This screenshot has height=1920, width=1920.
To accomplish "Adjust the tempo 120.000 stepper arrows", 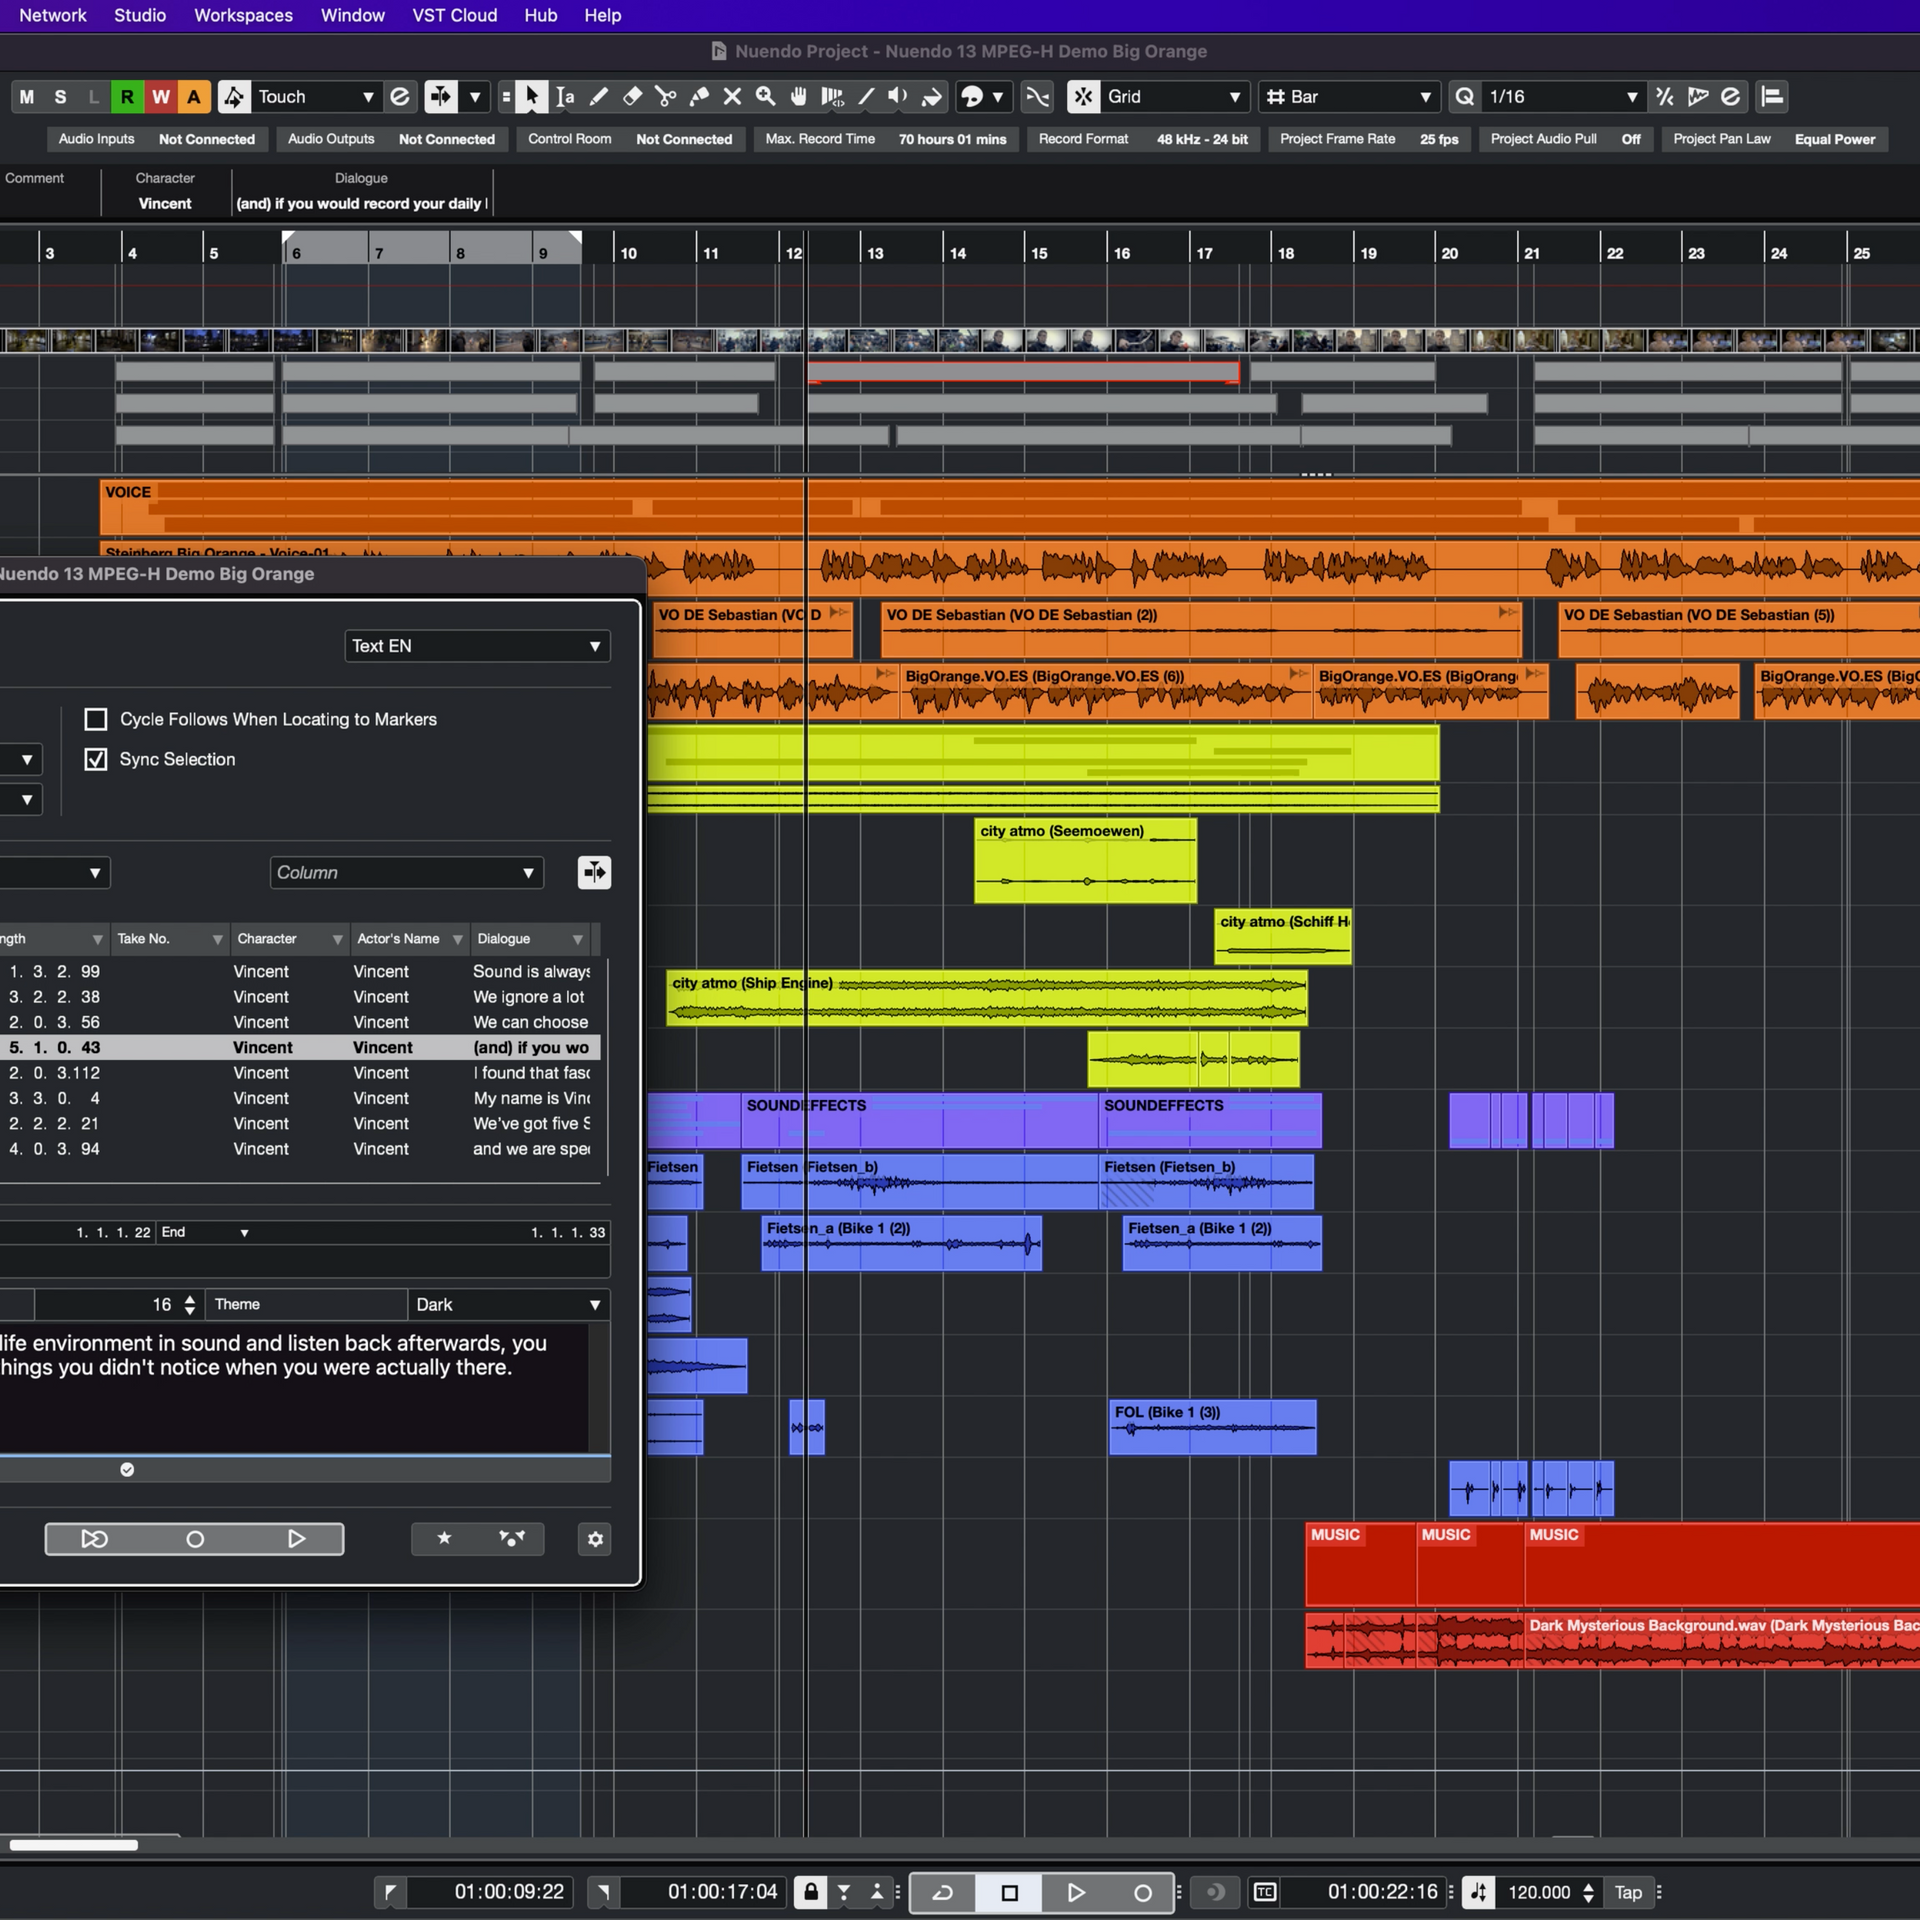I will tap(1588, 1892).
